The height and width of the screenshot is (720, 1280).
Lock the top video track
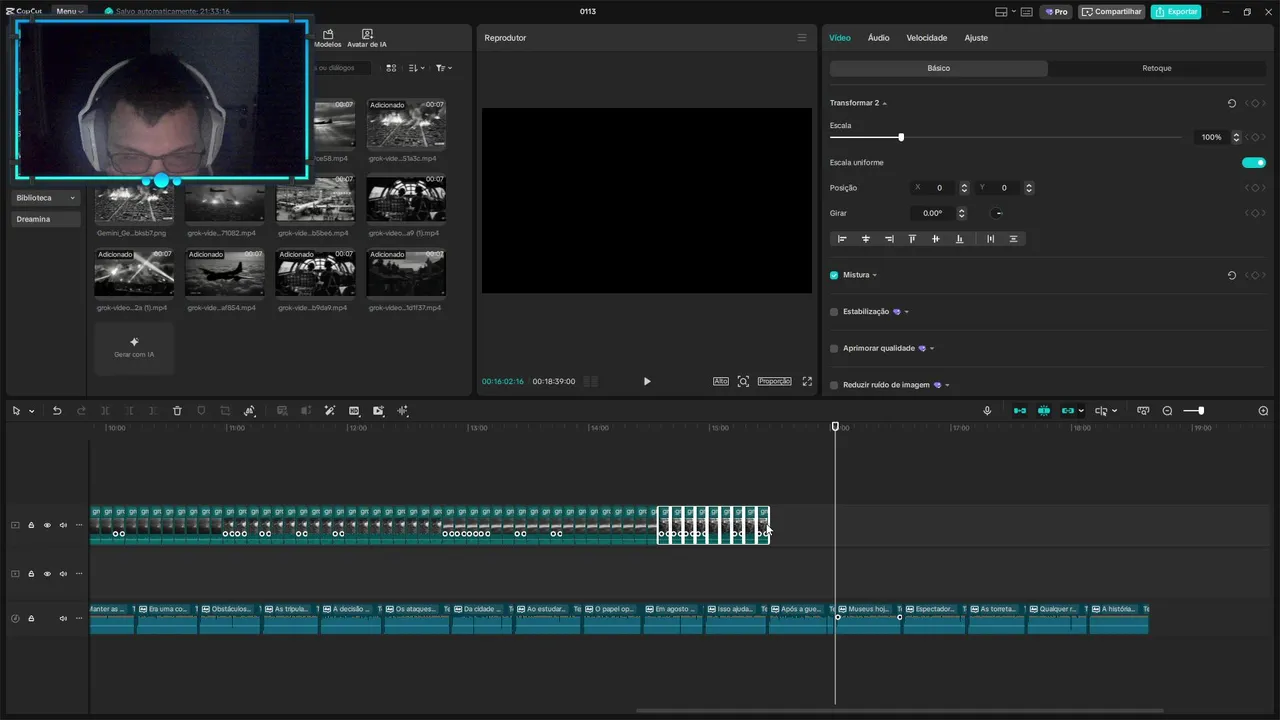tap(31, 525)
